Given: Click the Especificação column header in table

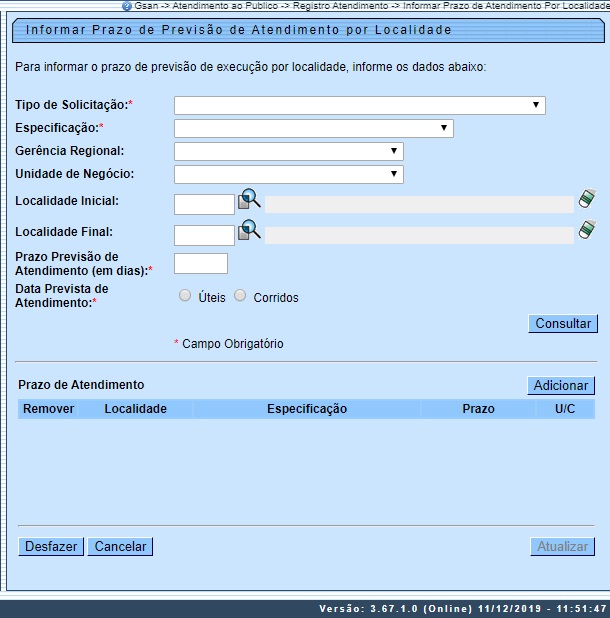Looking at the screenshot, I should coord(307,409).
